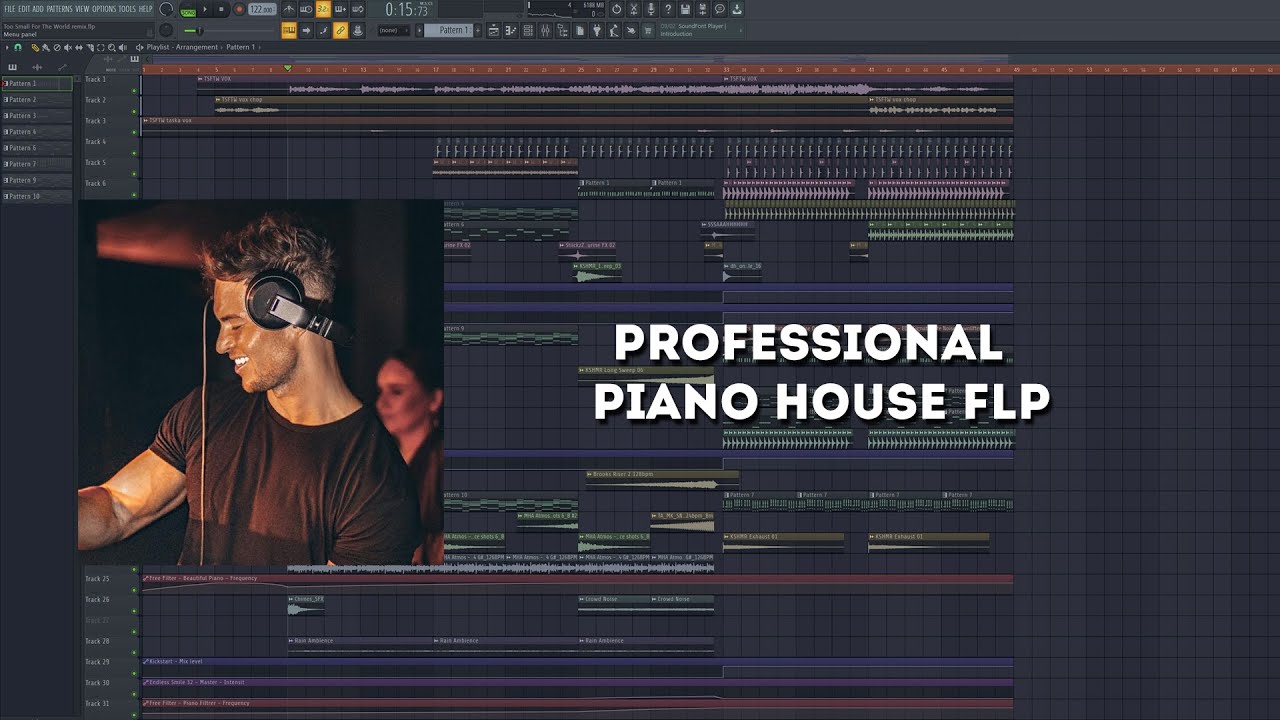Toggle the 3-2-1 countdown before recording
Image resolution: width=1280 pixels, height=720 pixels.
coord(323,9)
